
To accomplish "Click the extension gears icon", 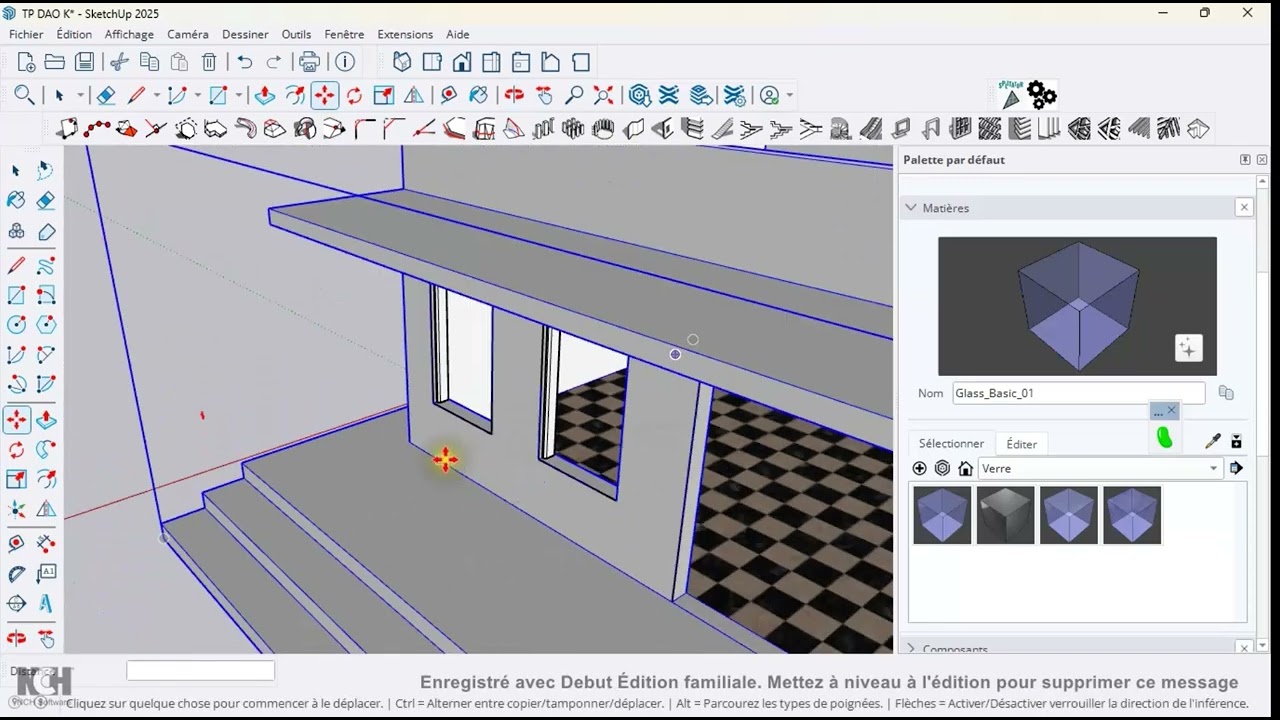I will click(1042, 95).
